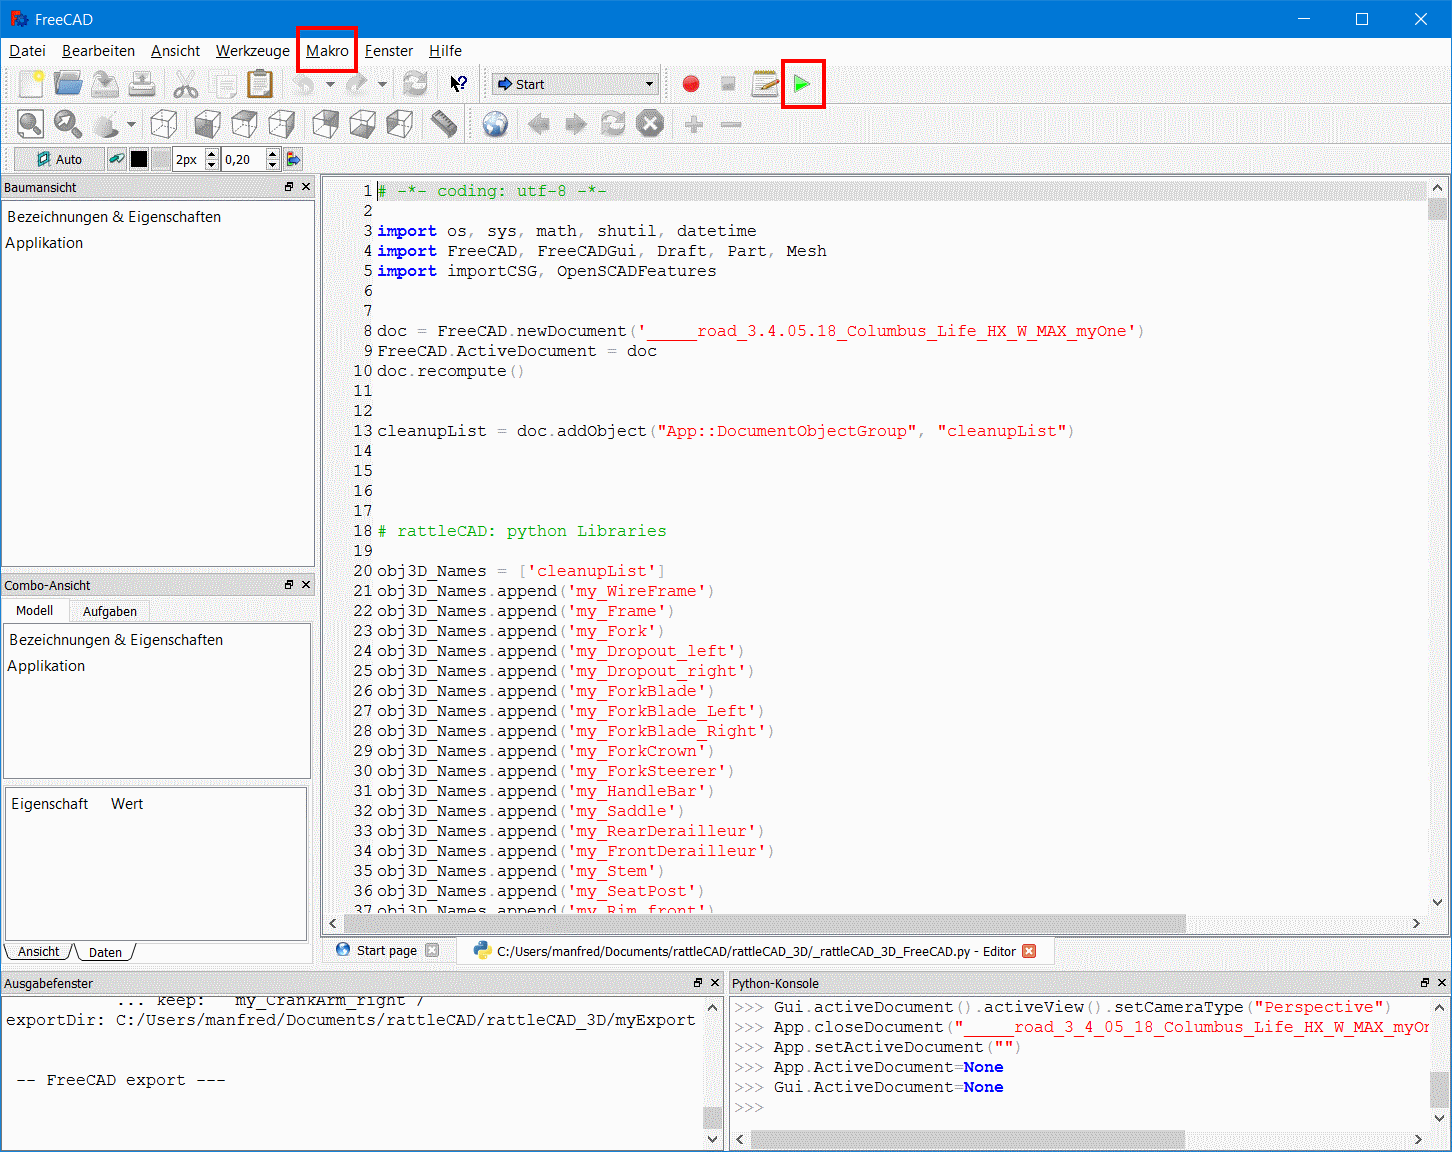Click the Redo arrow icon
The image size is (1452, 1152).
[357, 84]
